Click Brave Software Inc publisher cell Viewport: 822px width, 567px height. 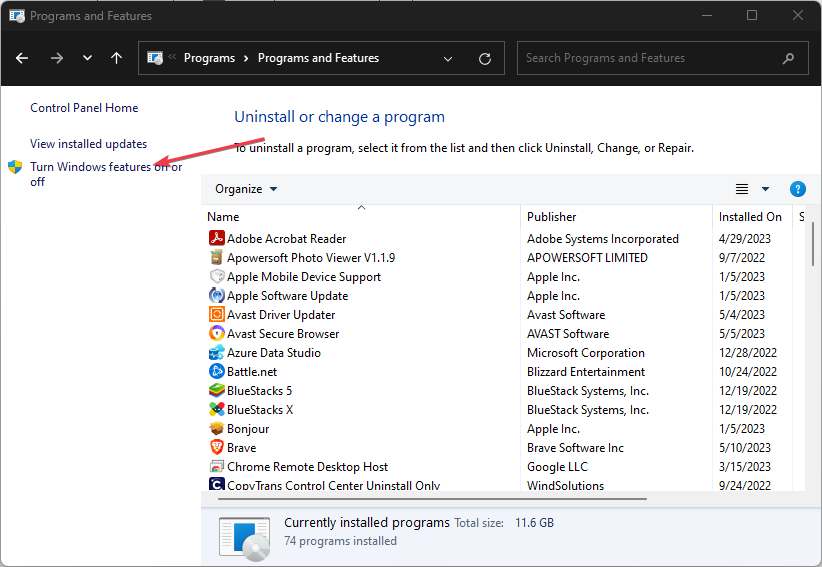pos(575,448)
